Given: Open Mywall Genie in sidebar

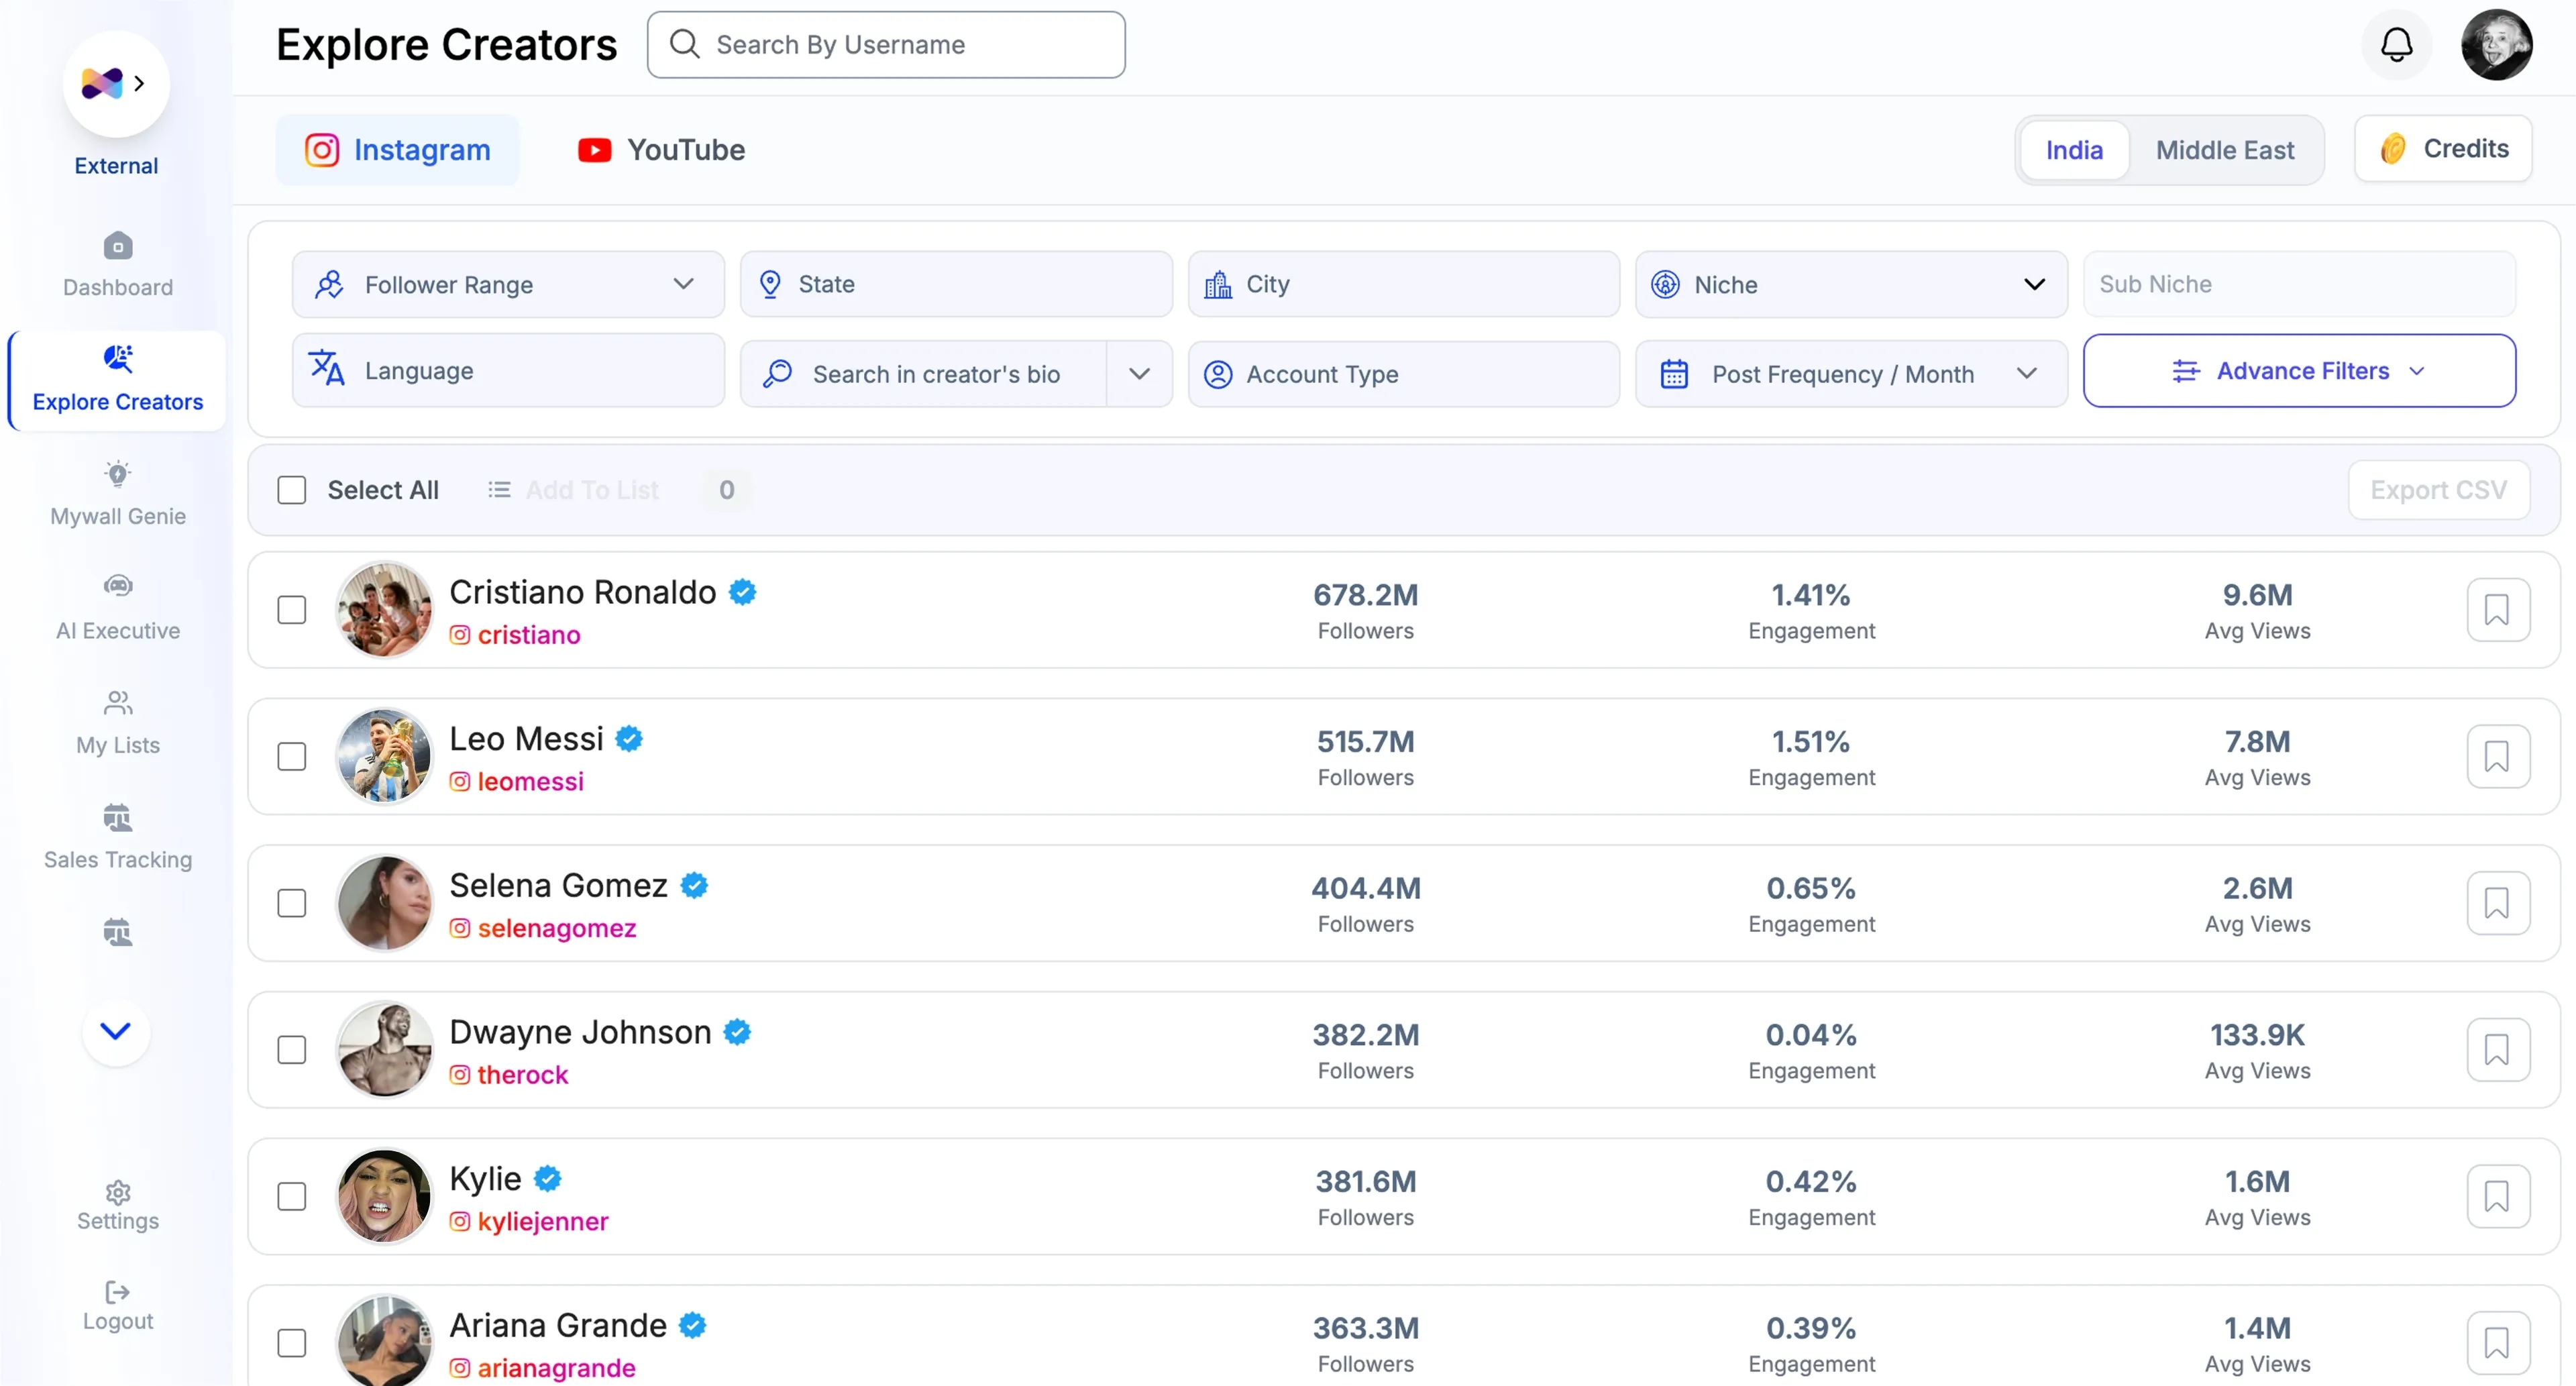Looking at the screenshot, I should click(118, 493).
